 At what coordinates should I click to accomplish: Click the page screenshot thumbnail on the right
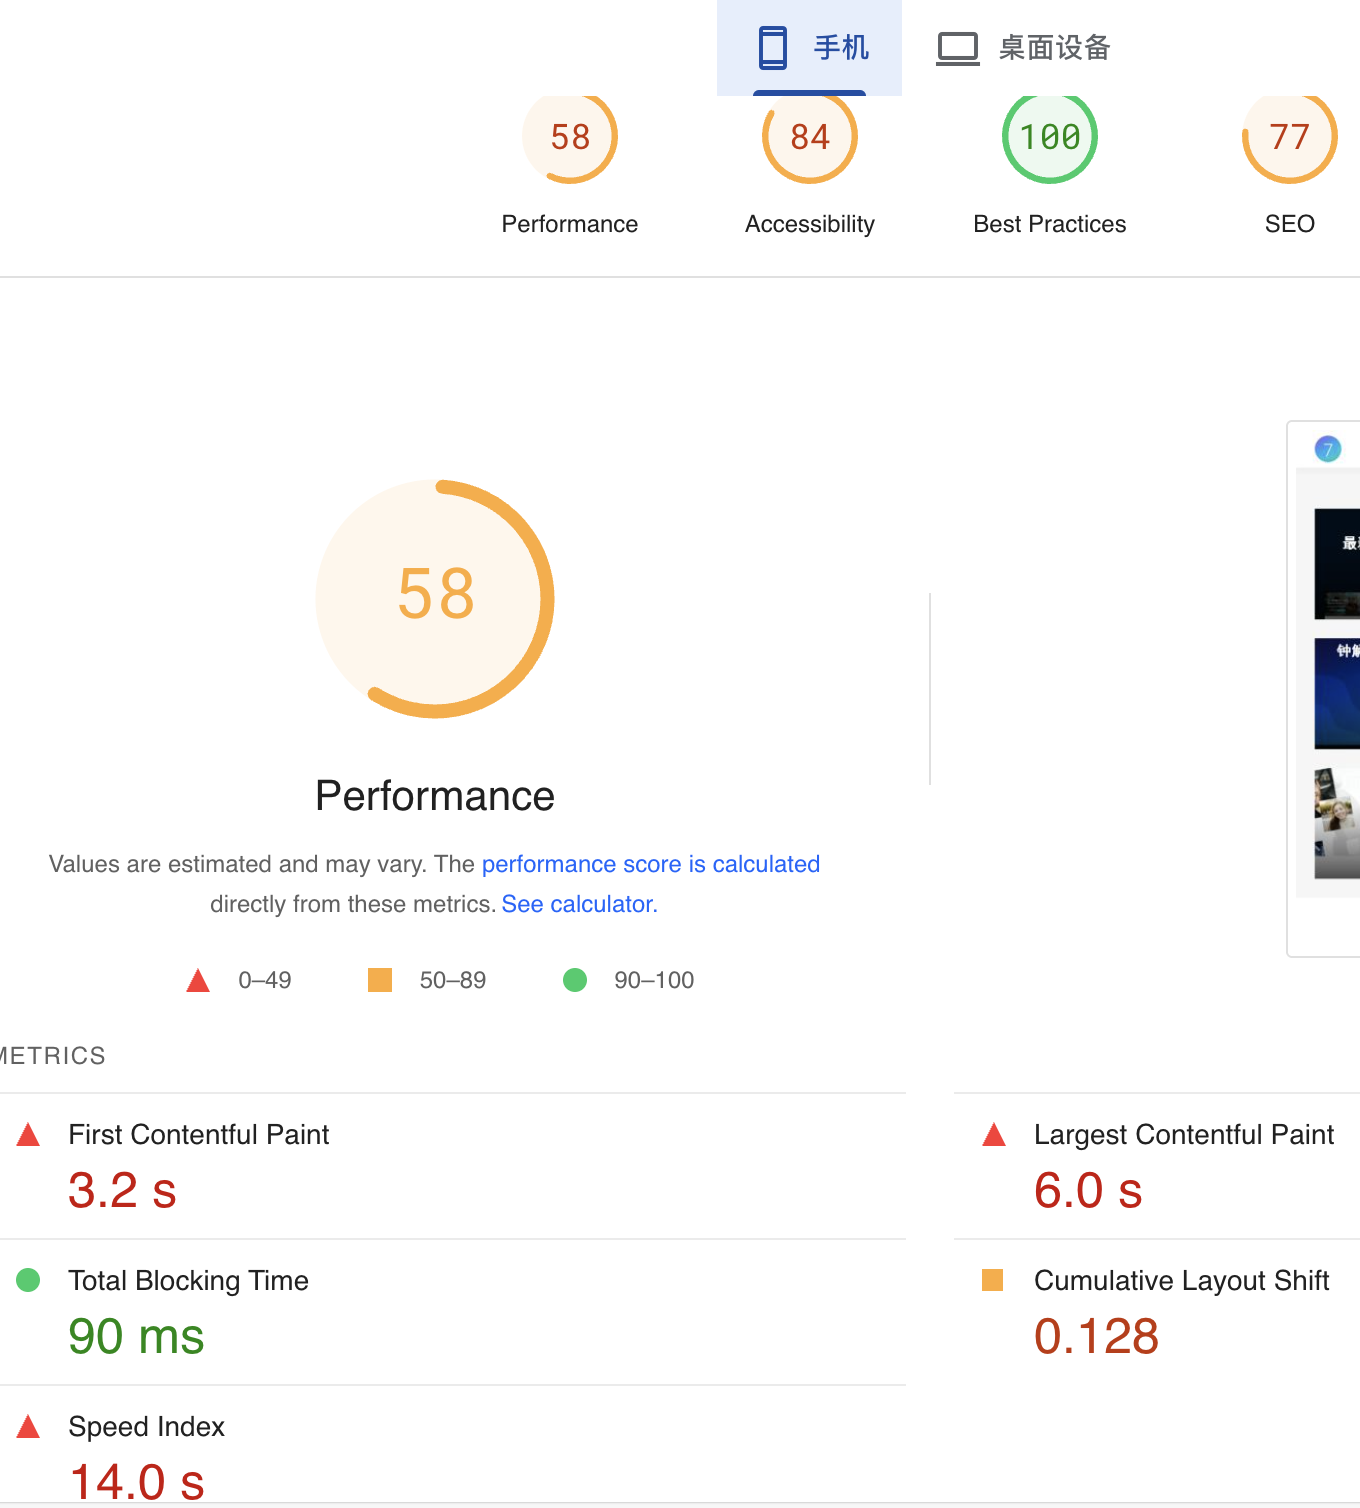coord(1335,690)
